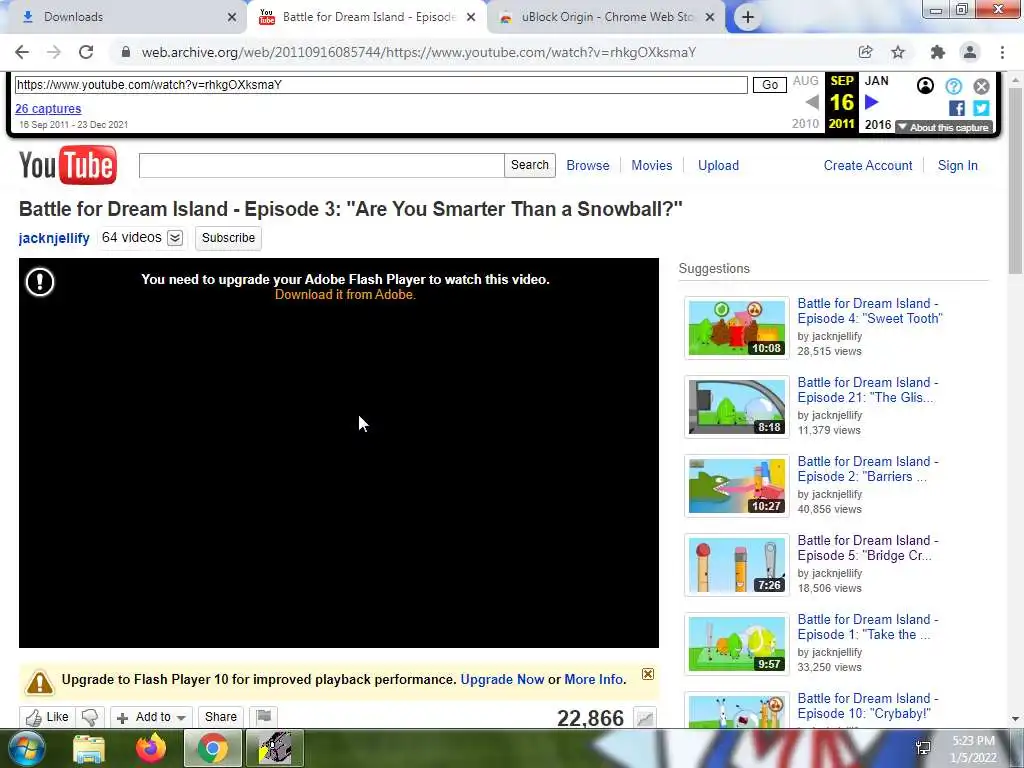
Task: Click the Chrome address bar
Action: point(483,52)
